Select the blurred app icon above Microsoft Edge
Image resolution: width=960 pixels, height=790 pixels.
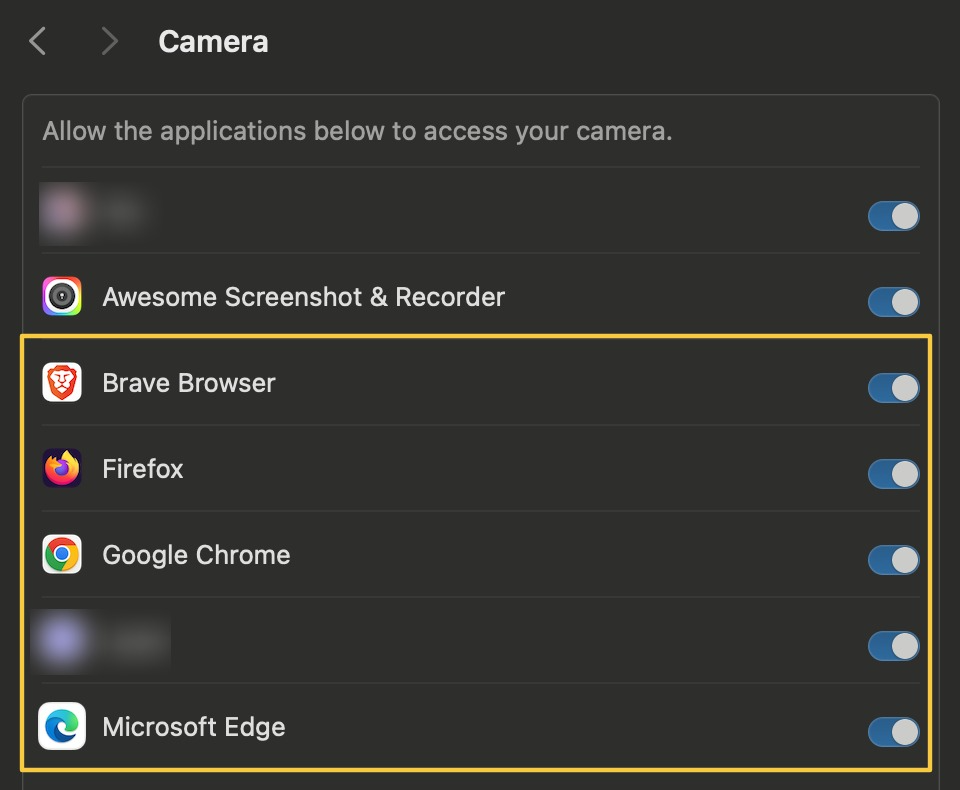pyautogui.click(x=62, y=641)
